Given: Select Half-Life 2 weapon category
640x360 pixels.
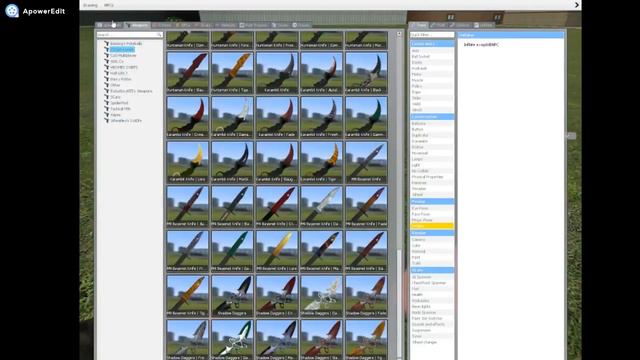Looking at the screenshot, I should point(119,73).
